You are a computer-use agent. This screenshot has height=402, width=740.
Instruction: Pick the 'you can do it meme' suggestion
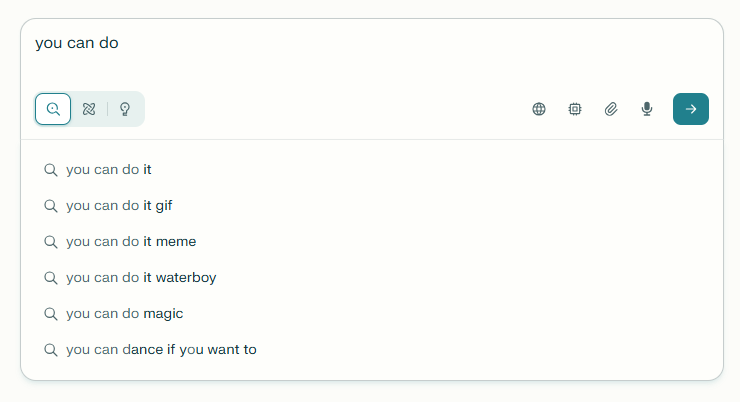point(131,242)
